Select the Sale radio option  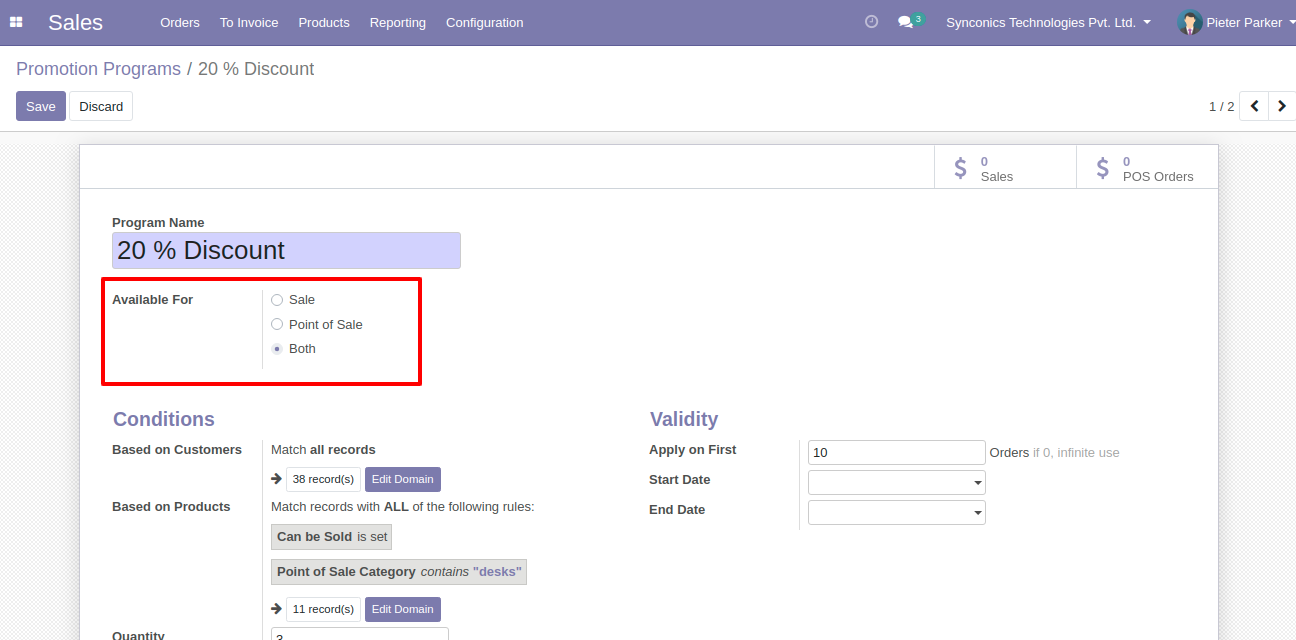point(277,300)
